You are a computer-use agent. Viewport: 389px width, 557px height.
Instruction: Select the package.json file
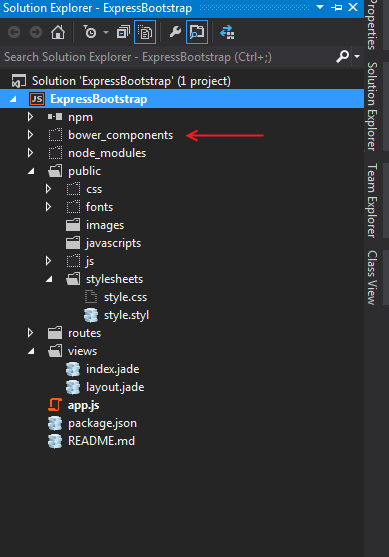coord(102,423)
